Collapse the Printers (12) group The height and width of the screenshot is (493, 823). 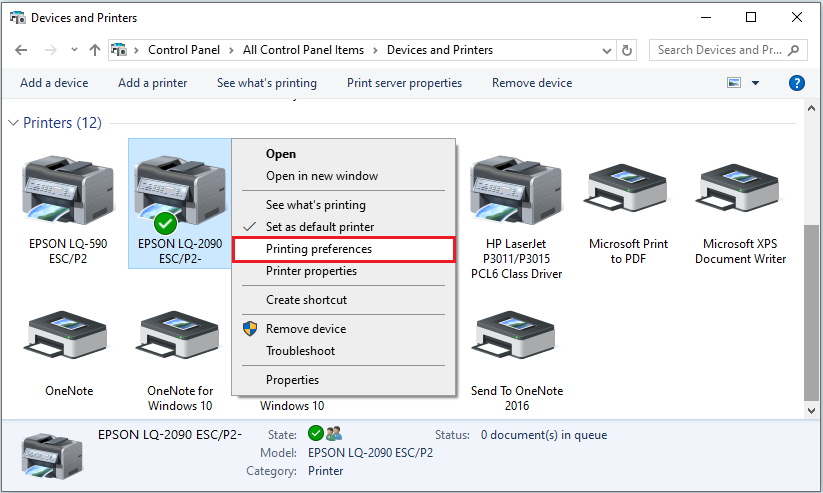click(14, 123)
